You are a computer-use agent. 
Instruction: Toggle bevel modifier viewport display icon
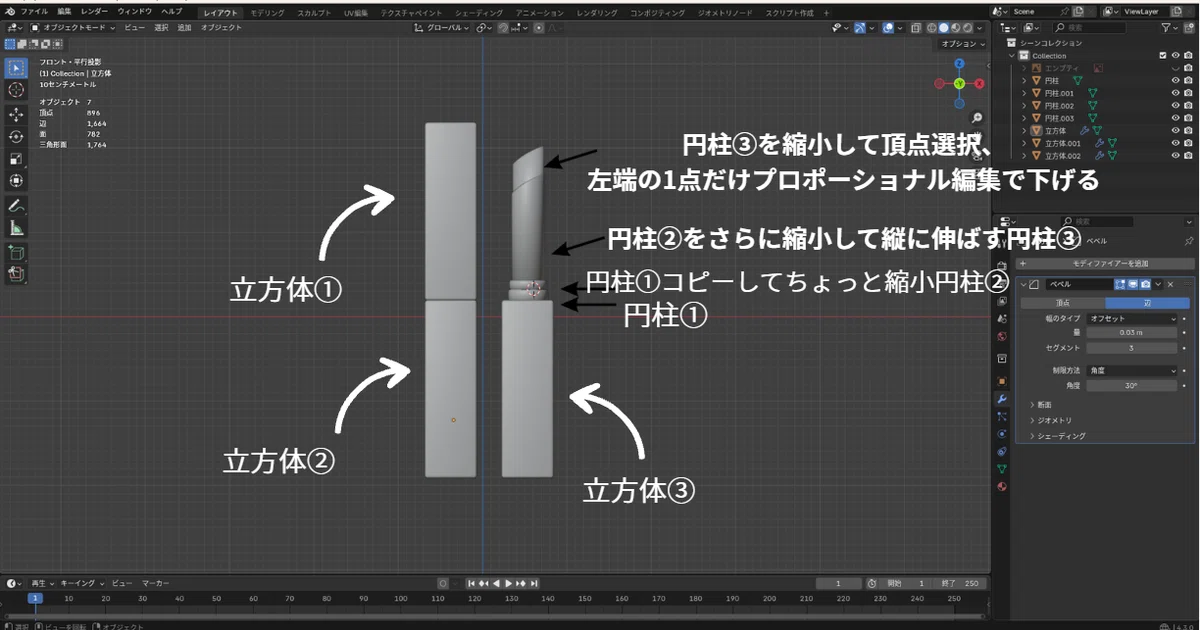(x=1134, y=284)
